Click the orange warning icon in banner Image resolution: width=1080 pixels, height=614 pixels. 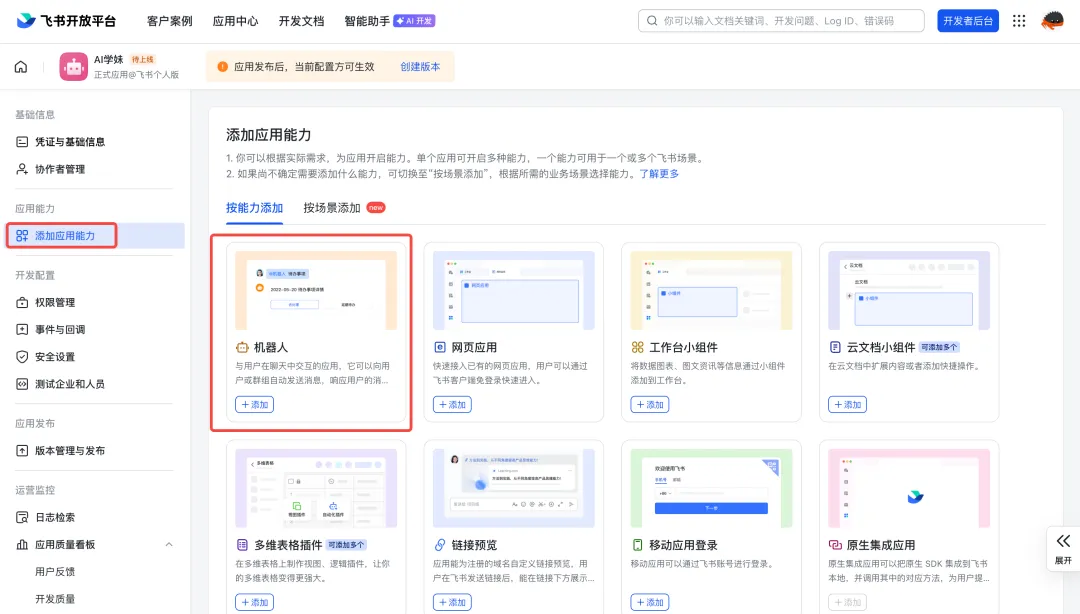tap(222, 67)
